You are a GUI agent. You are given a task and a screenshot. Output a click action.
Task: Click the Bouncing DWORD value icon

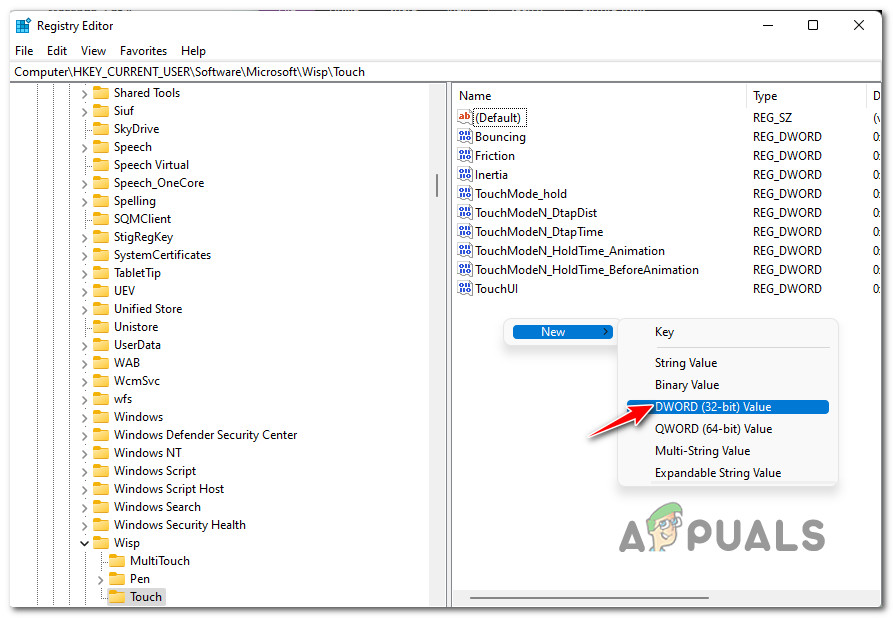(465, 136)
